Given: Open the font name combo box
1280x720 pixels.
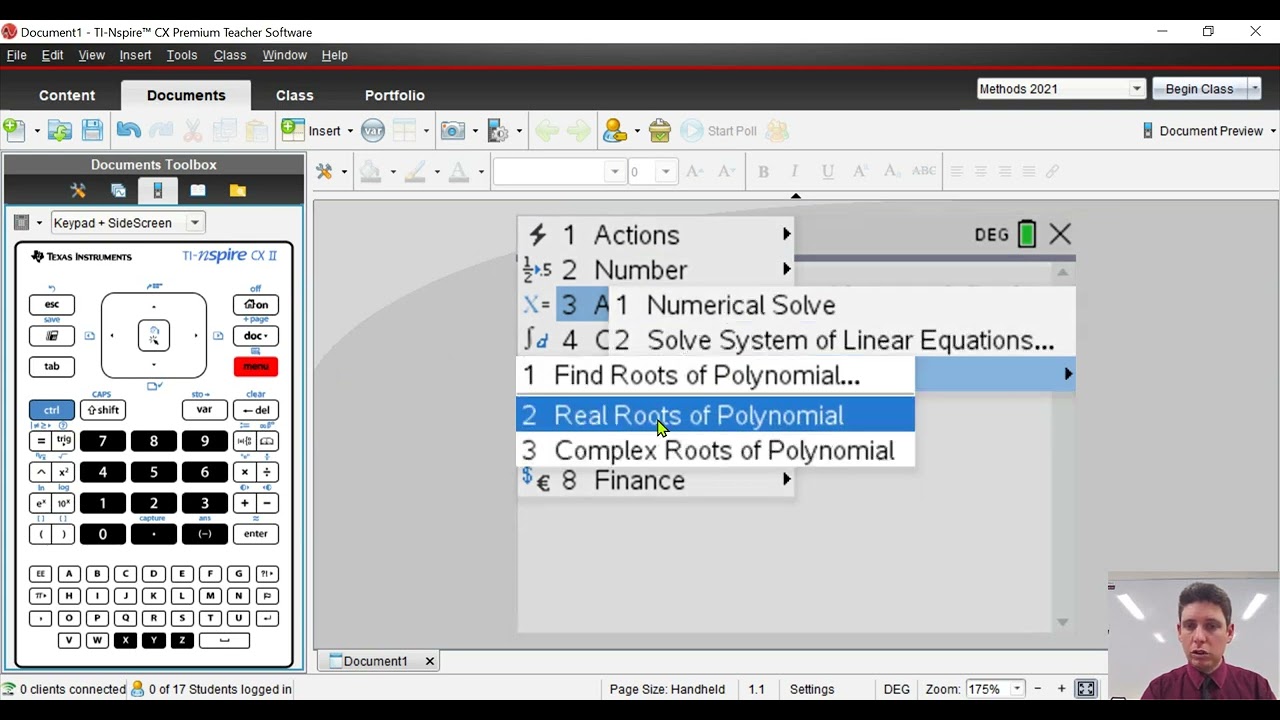Looking at the screenshot, I should [x=558, y=172].
